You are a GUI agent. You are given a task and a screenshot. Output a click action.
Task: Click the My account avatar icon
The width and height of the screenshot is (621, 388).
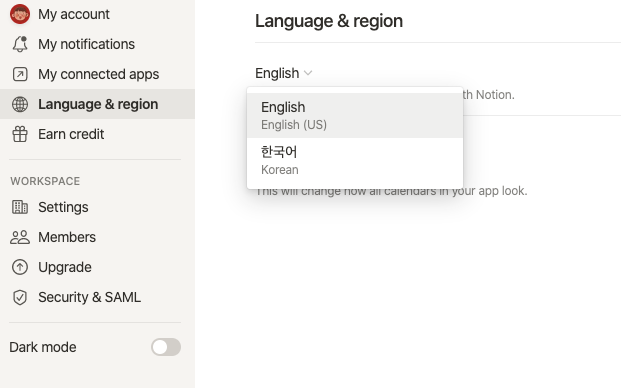pyautogui.click(x=20, y=14)
